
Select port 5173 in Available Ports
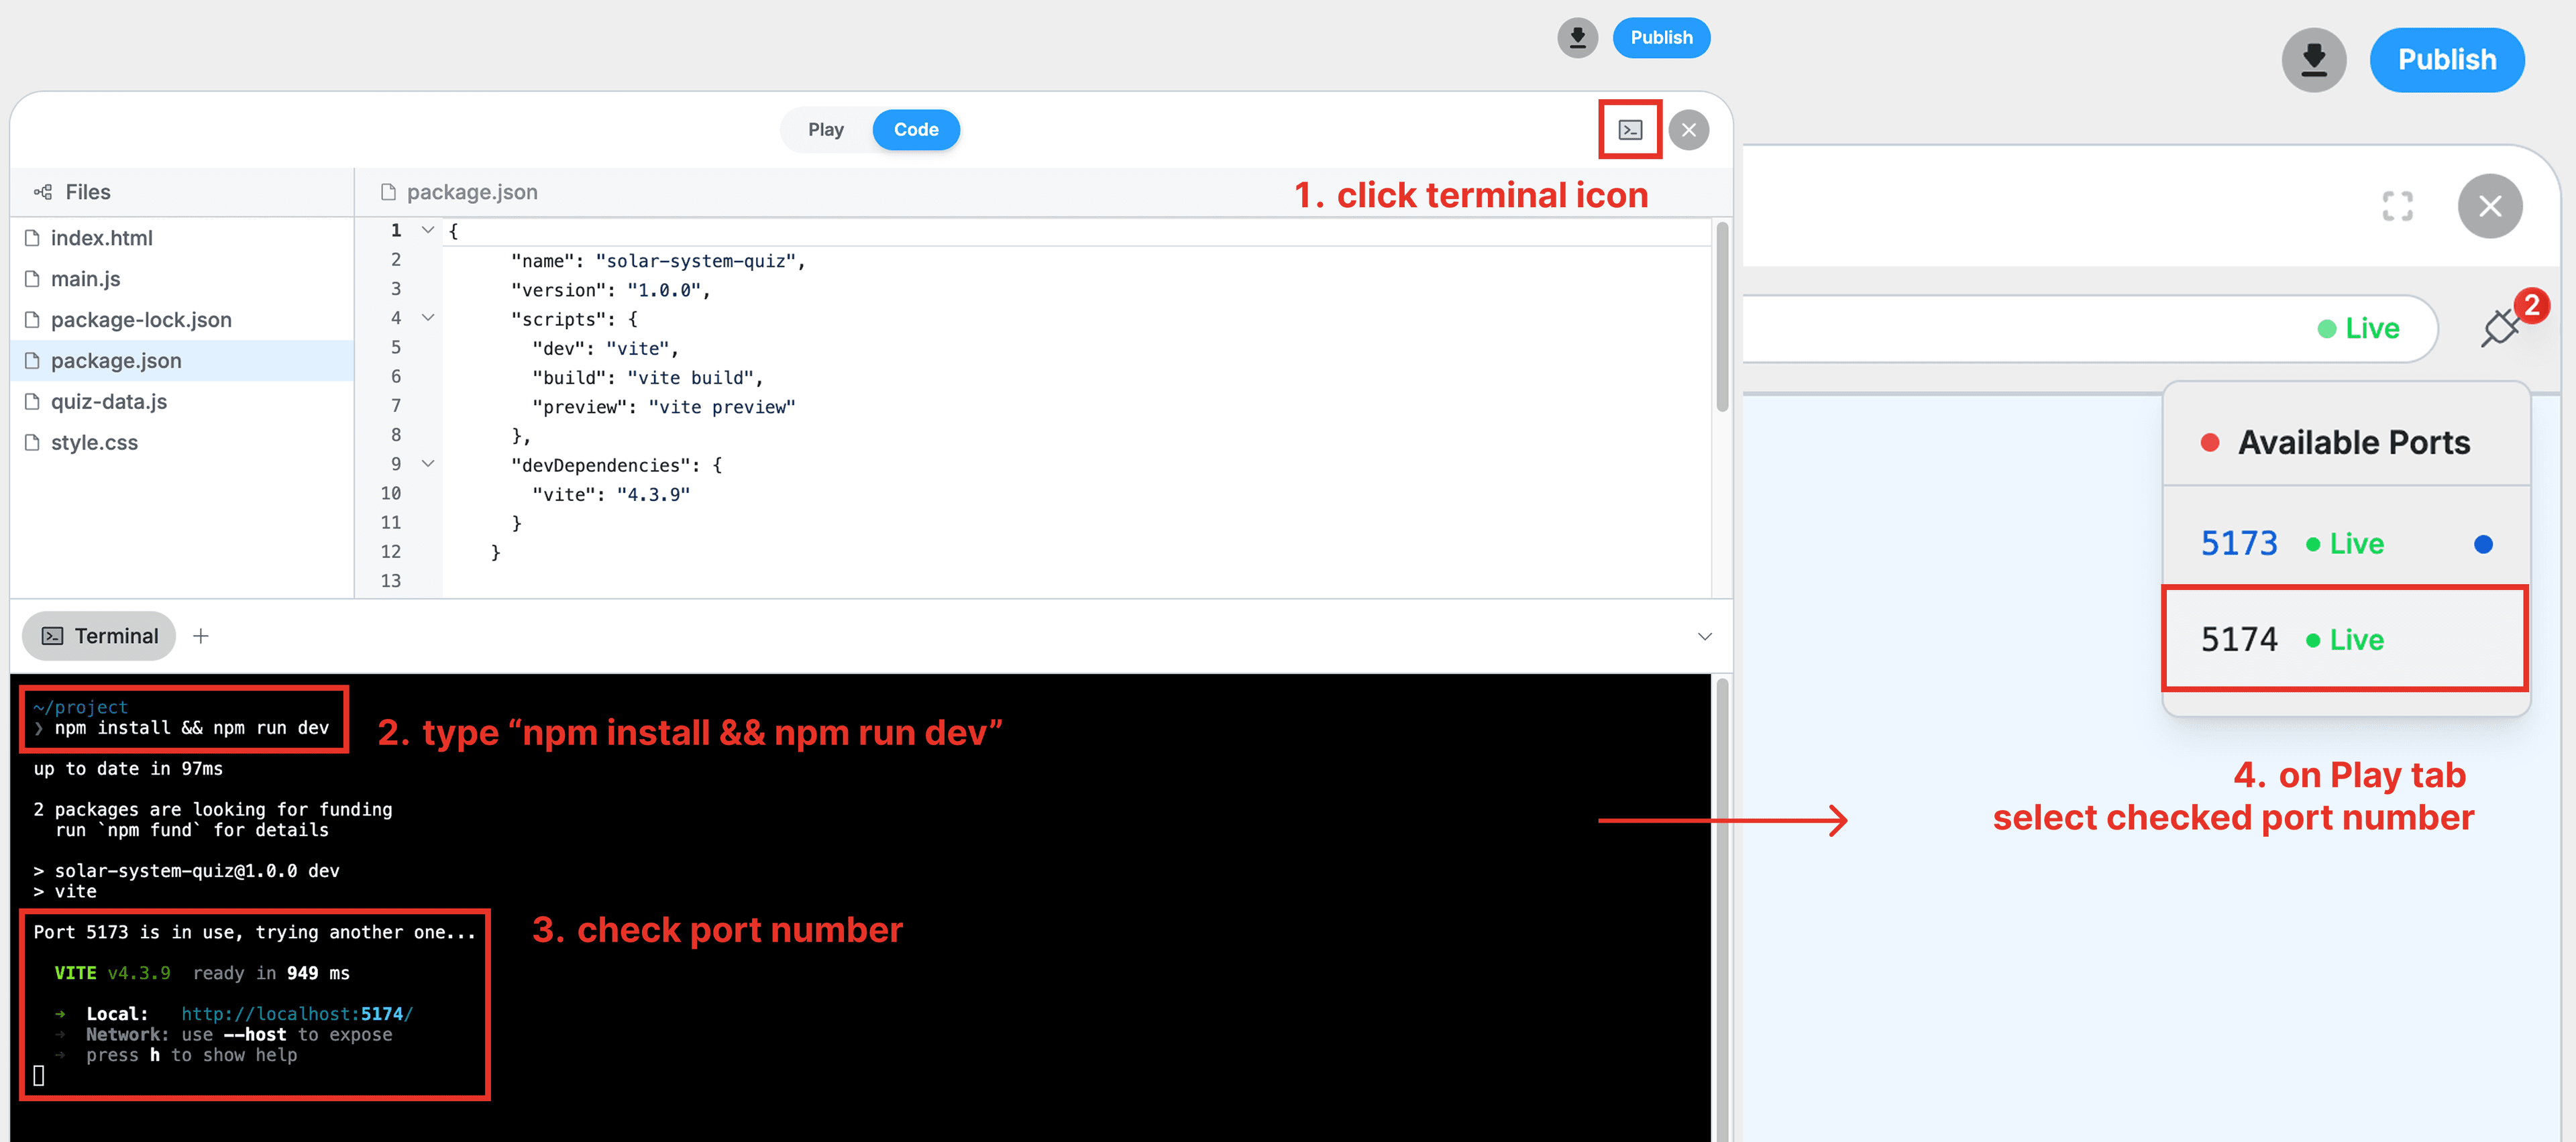click(x=2239, y=543)
